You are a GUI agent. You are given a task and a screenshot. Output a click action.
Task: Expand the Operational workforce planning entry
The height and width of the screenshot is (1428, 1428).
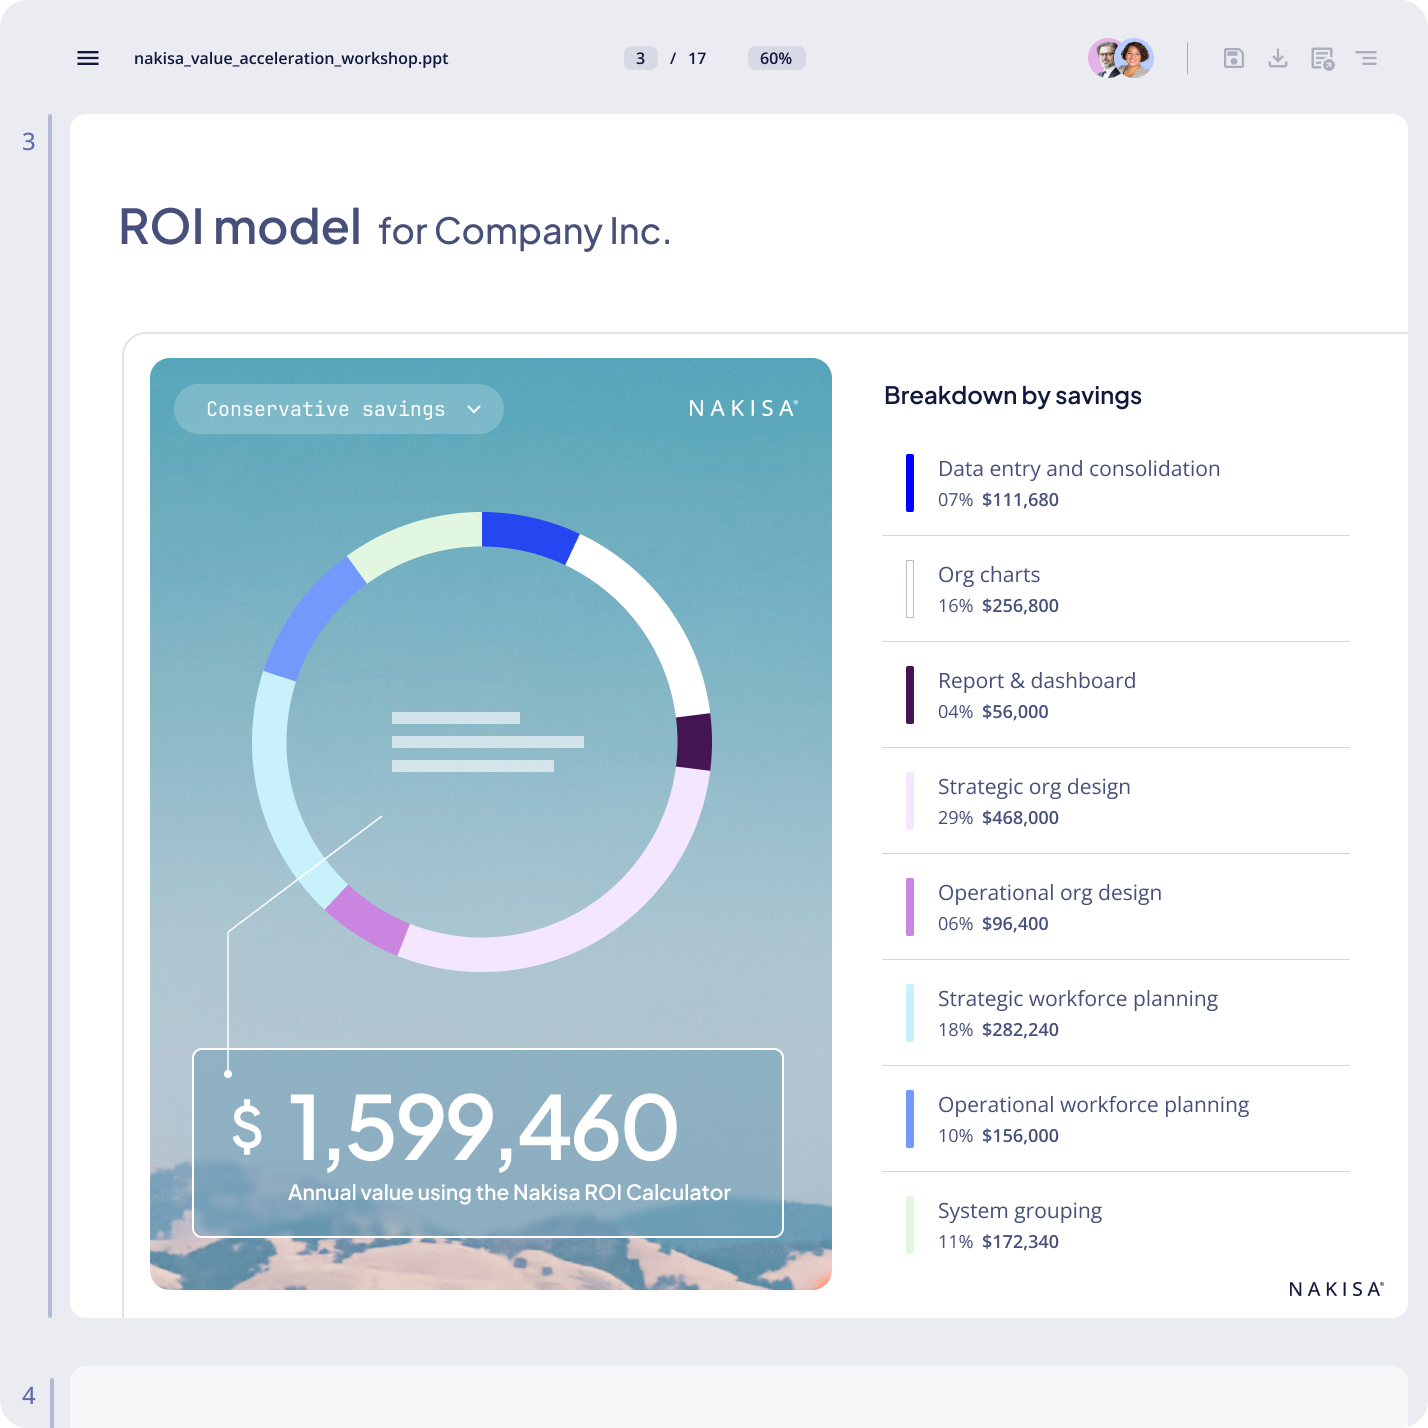[1093, 1119]
